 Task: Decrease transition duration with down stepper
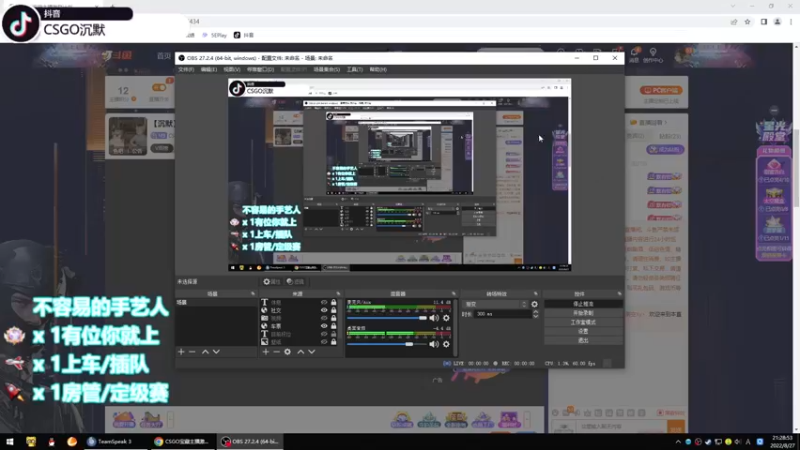coord(535,316)
